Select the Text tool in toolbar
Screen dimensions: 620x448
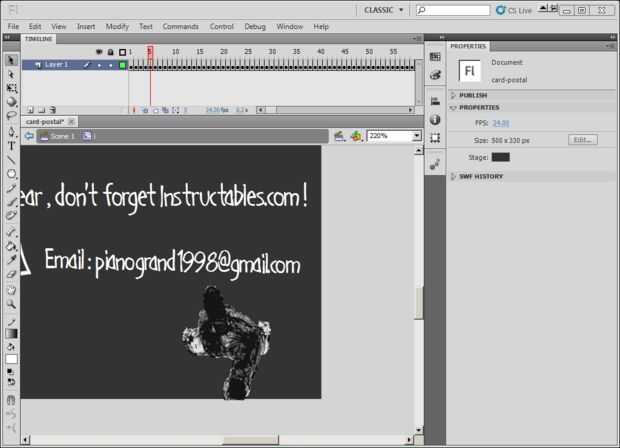point(11,146)
